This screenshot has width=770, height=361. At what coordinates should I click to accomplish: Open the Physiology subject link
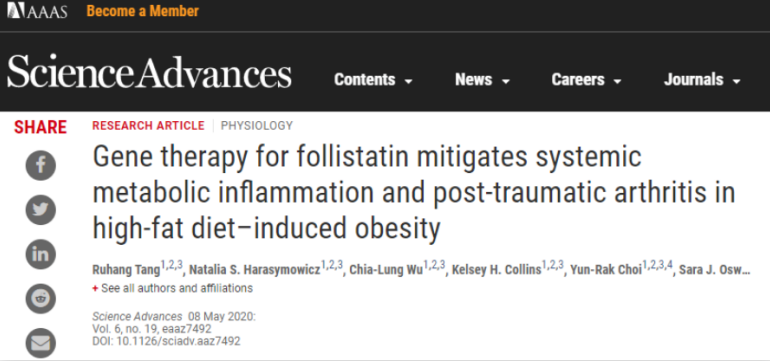(257, 126)
